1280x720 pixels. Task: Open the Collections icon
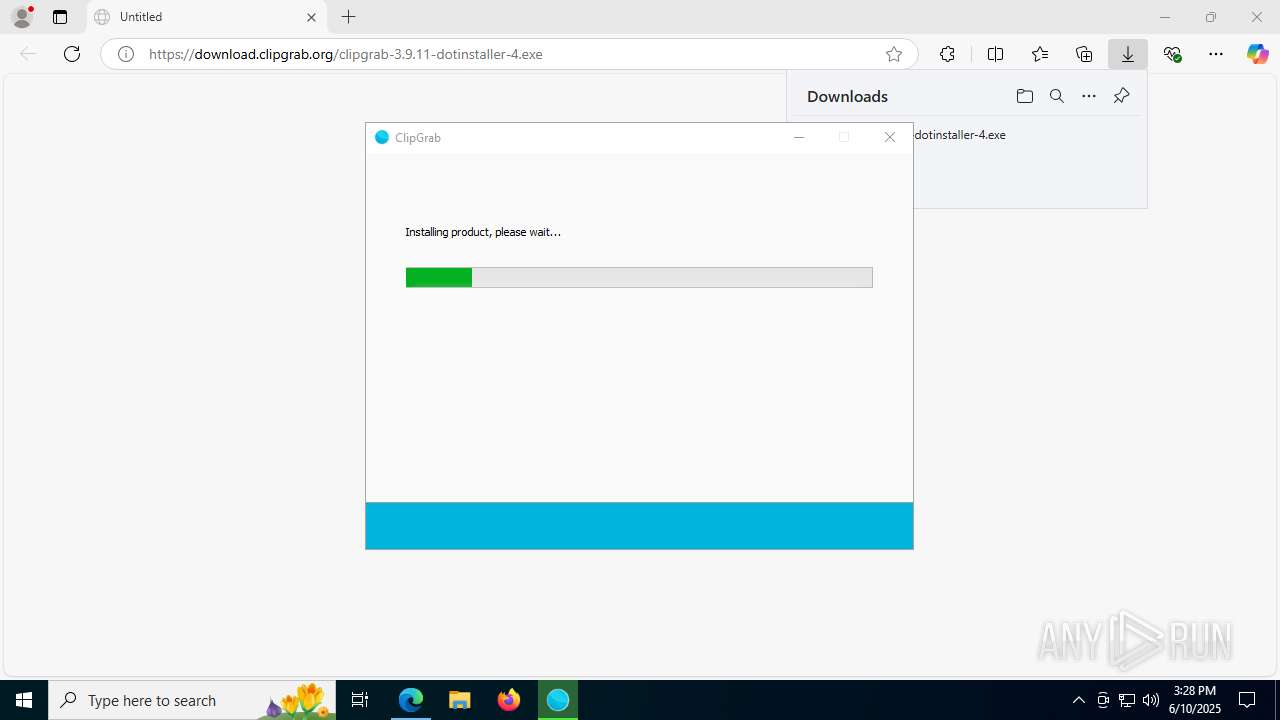1084,54
